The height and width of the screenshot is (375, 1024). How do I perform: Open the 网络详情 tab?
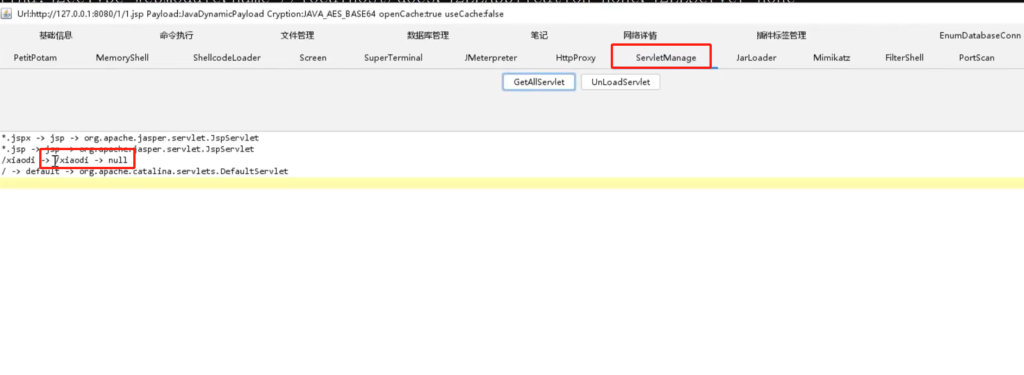(640, 36)
